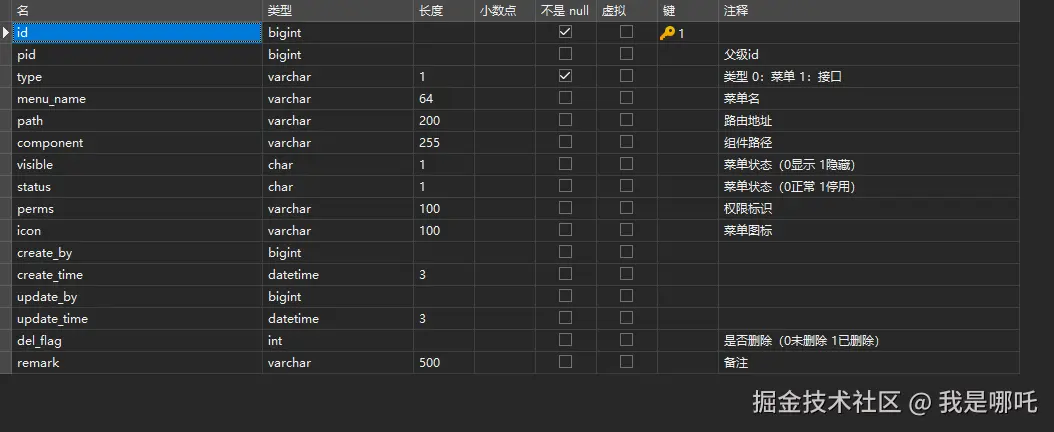
Task: Enable 'not null' for del_flag field
Action: pos(565,340)
